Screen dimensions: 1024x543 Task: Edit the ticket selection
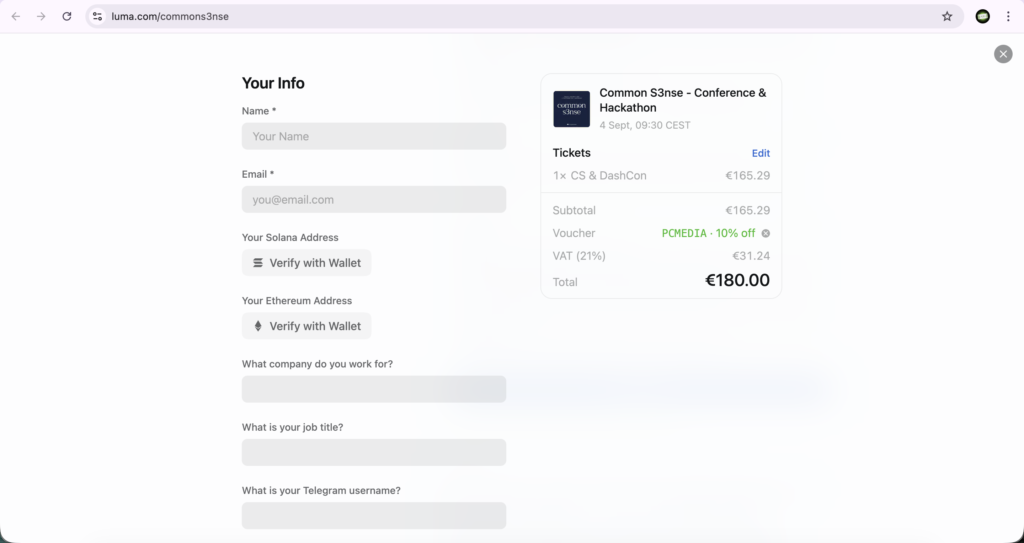[x=761, y=153]
